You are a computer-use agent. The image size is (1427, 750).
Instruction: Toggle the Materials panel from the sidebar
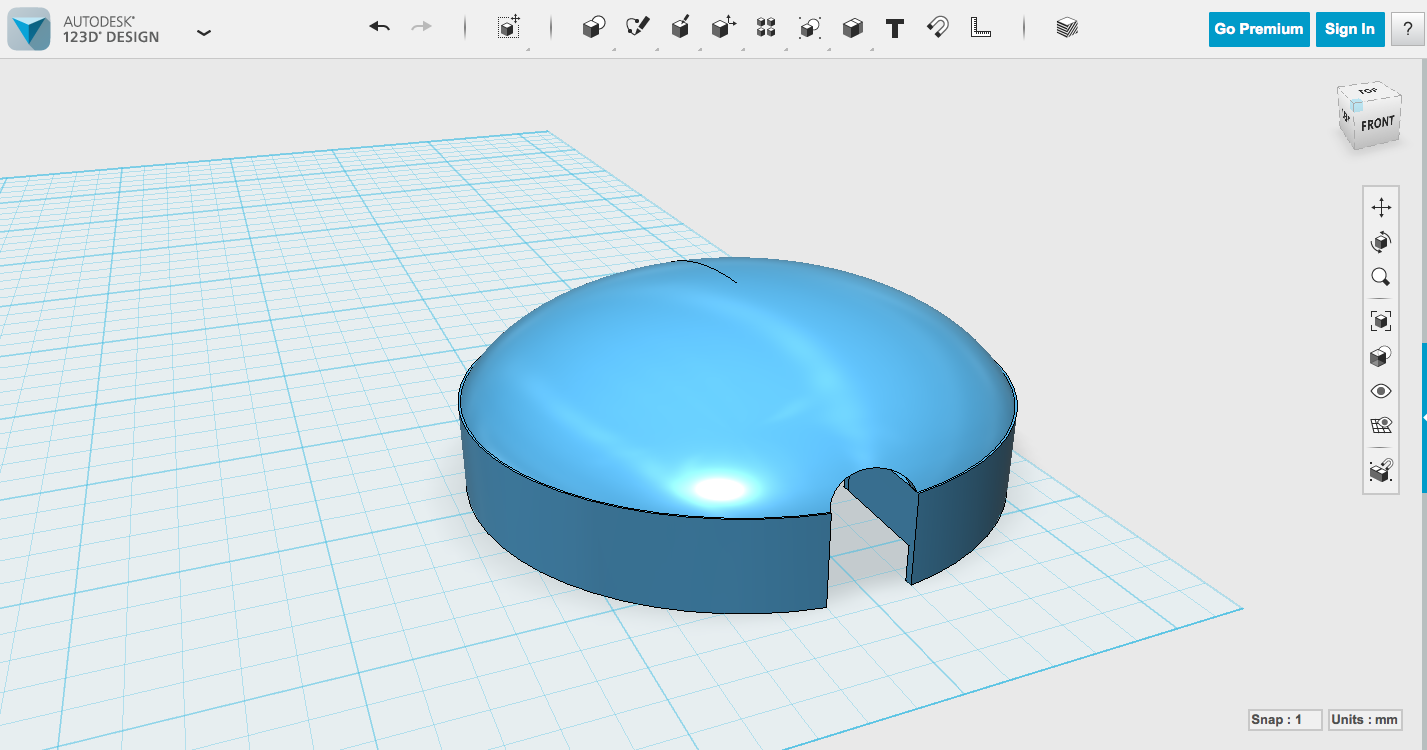pos(1065,28)
